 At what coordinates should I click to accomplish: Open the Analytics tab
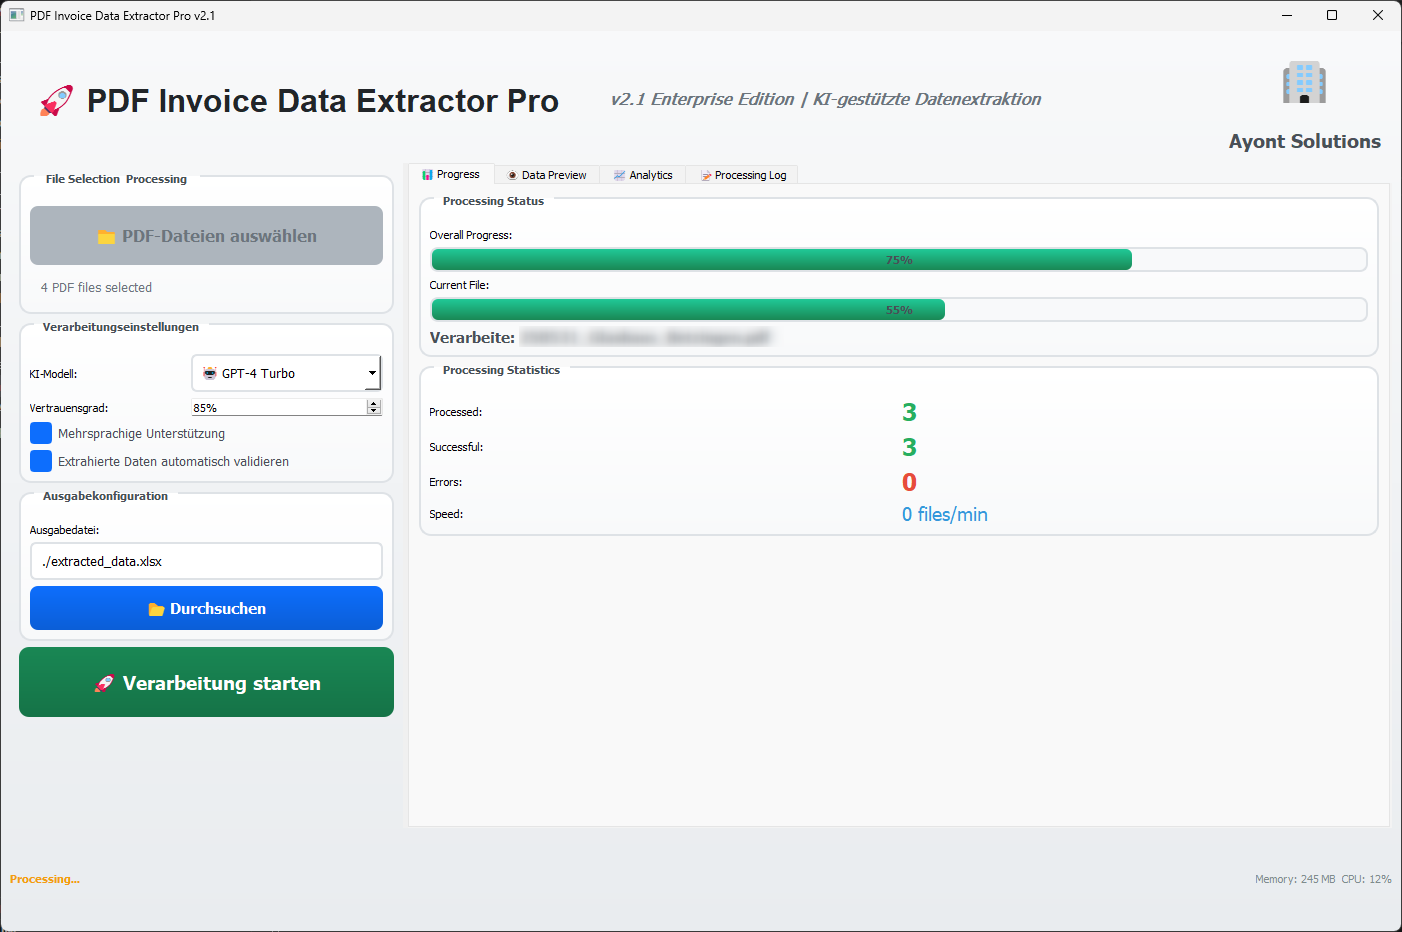(x=643, y=175)
